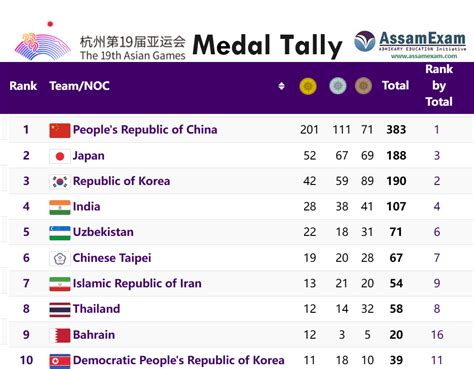Click the Total column header

(395, 86)
